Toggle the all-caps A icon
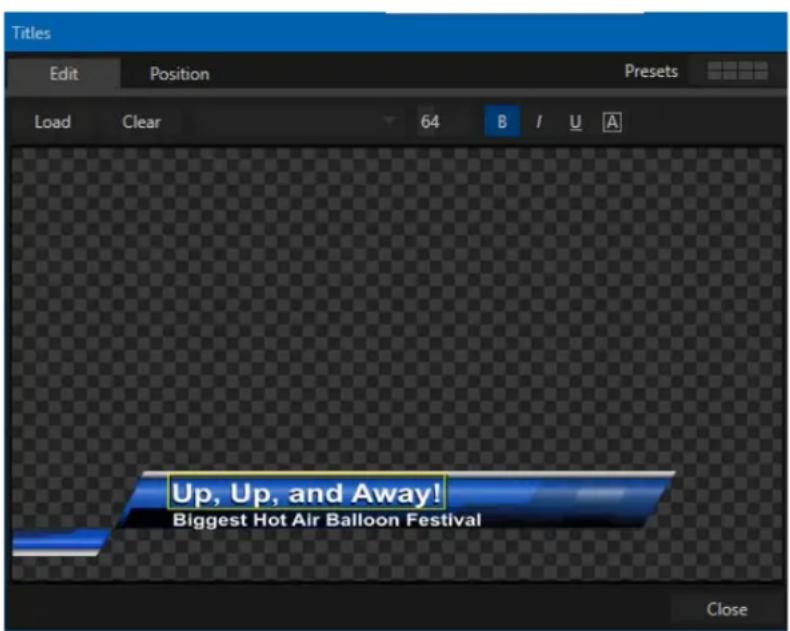Image resolution: width=790 pixels, height=631 pixels. coord(612,122)
